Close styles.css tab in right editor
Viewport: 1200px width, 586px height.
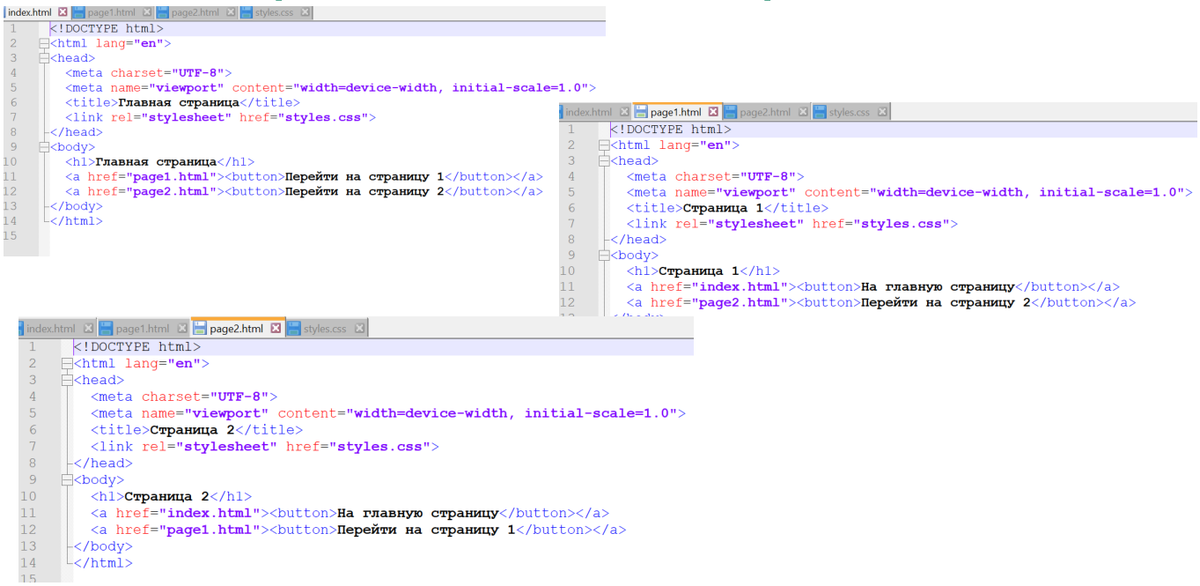click(x=882, y=112)
